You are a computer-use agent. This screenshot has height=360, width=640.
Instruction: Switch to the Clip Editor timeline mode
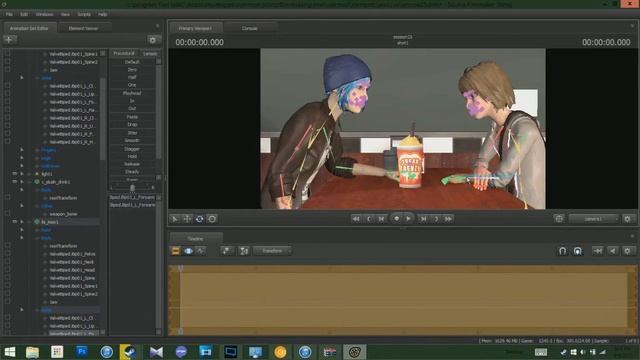(176, 251)
